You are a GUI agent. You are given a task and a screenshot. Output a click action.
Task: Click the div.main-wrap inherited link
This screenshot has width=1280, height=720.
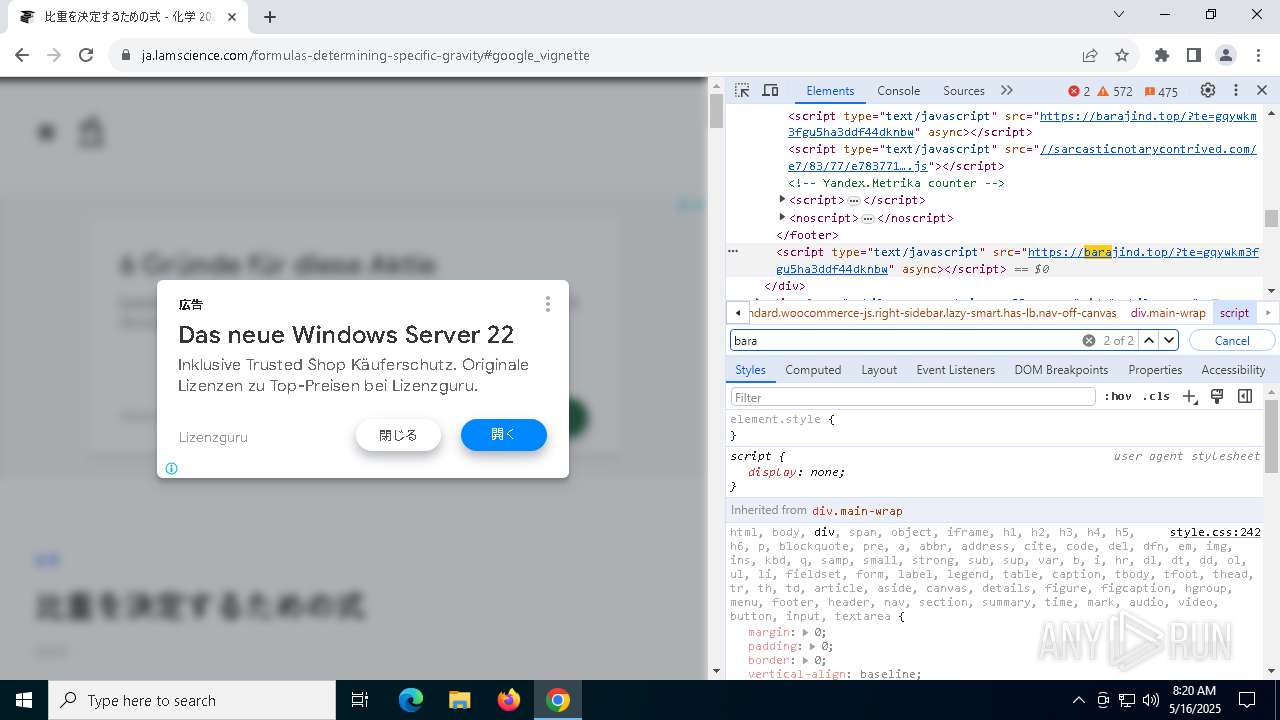coord(857,511)
